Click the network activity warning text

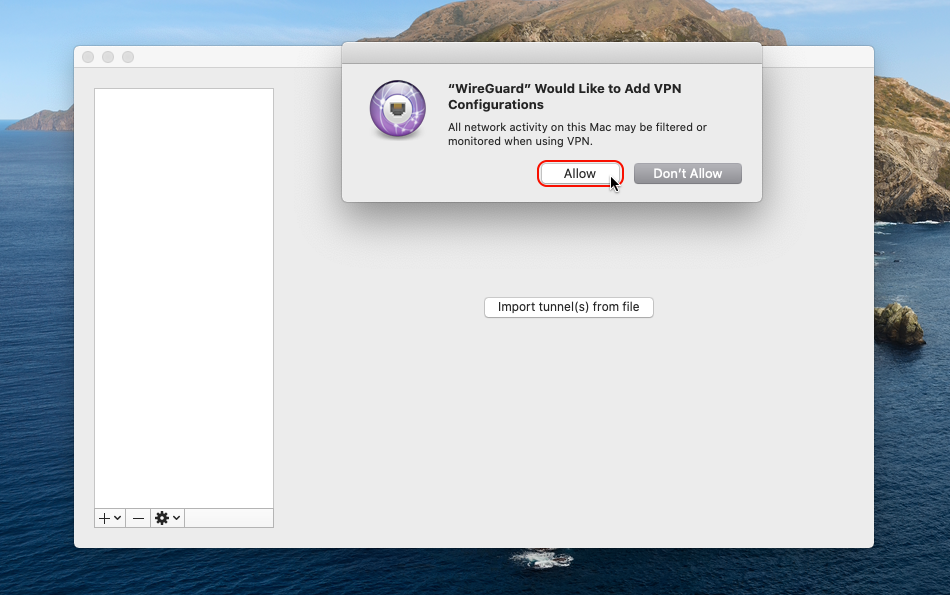coord(577,134)
